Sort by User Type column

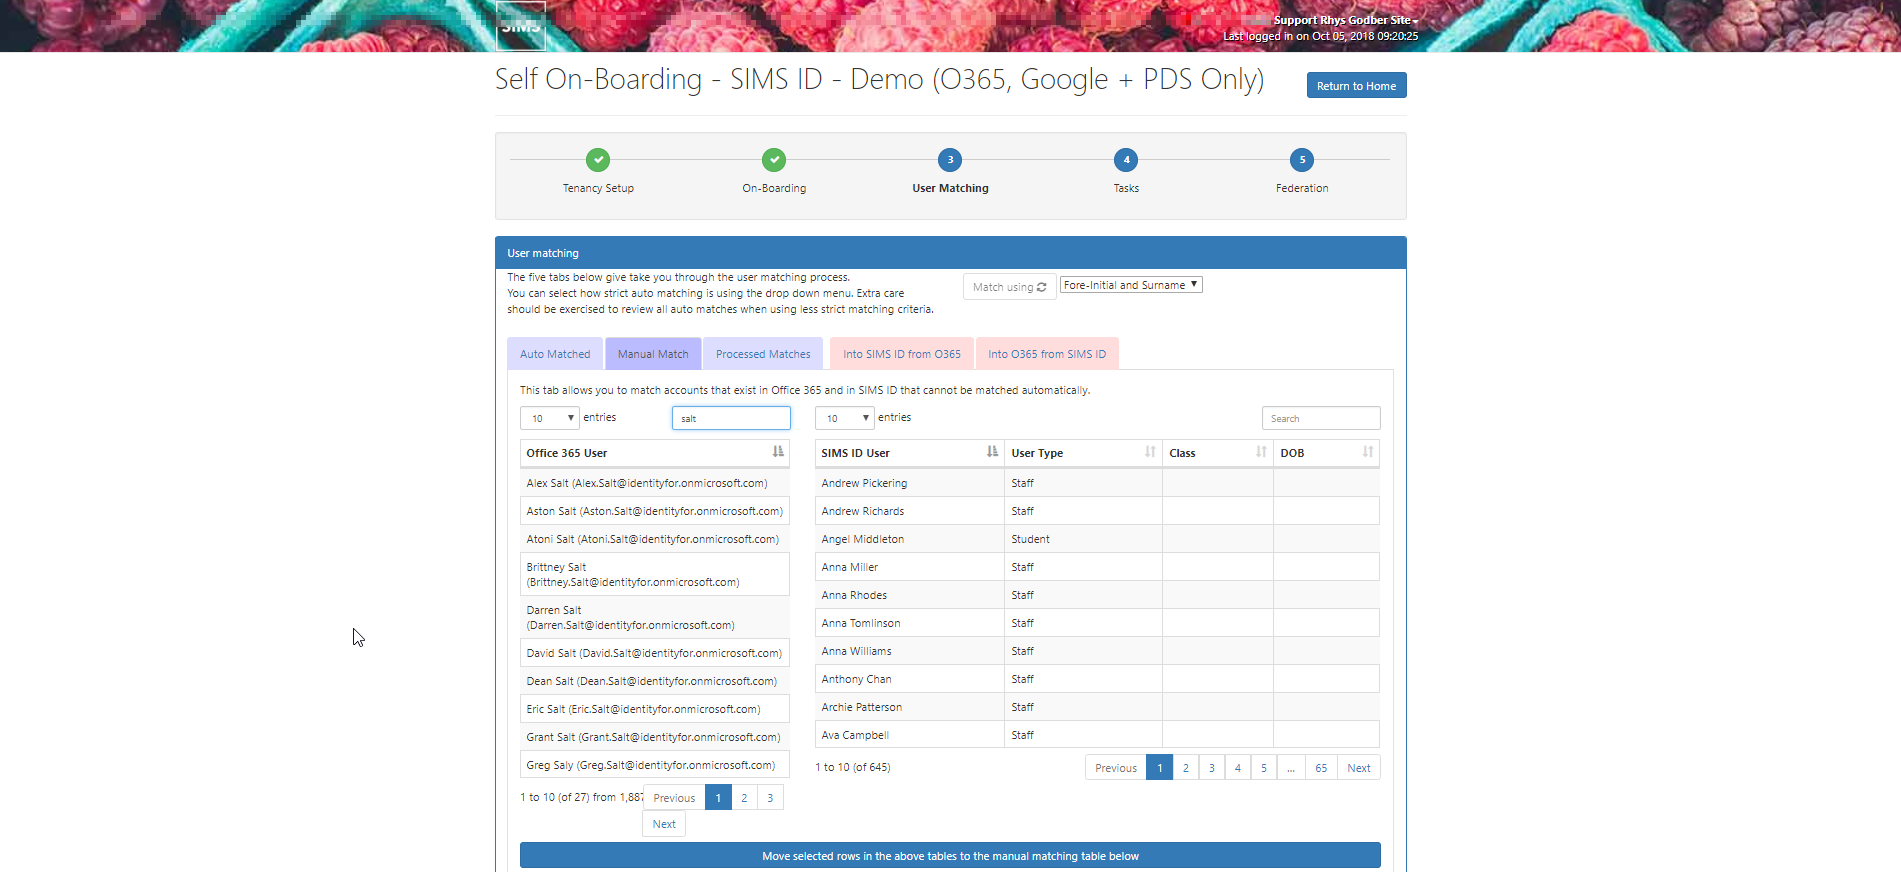pos(1083,453)
